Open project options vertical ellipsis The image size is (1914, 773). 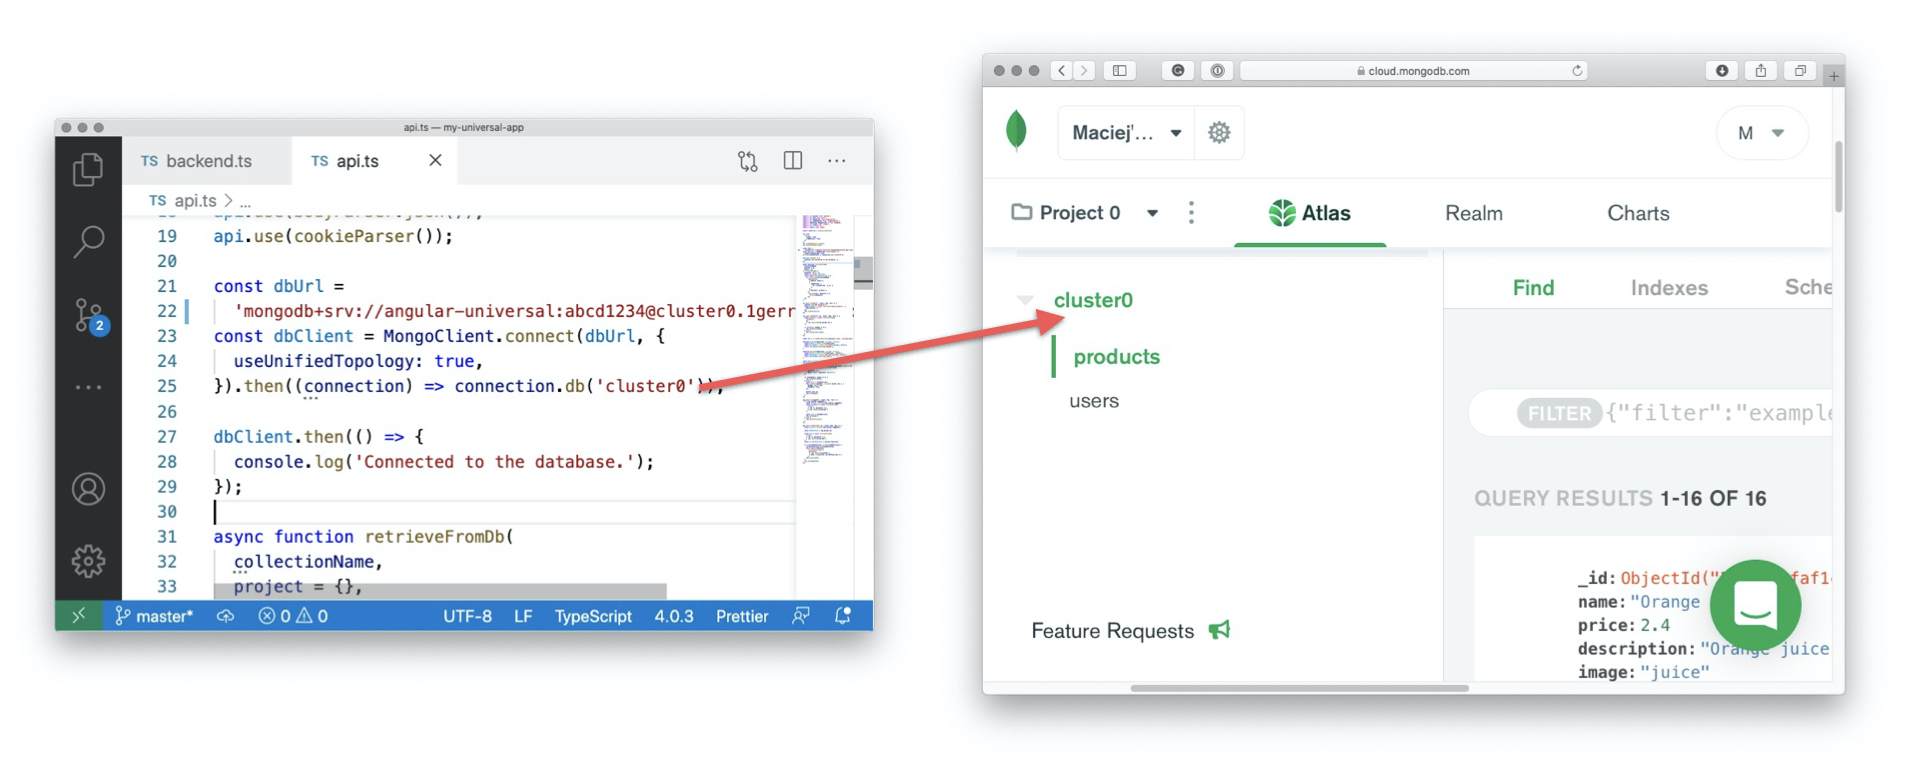pyautogui.click(x=1191, y=213)
